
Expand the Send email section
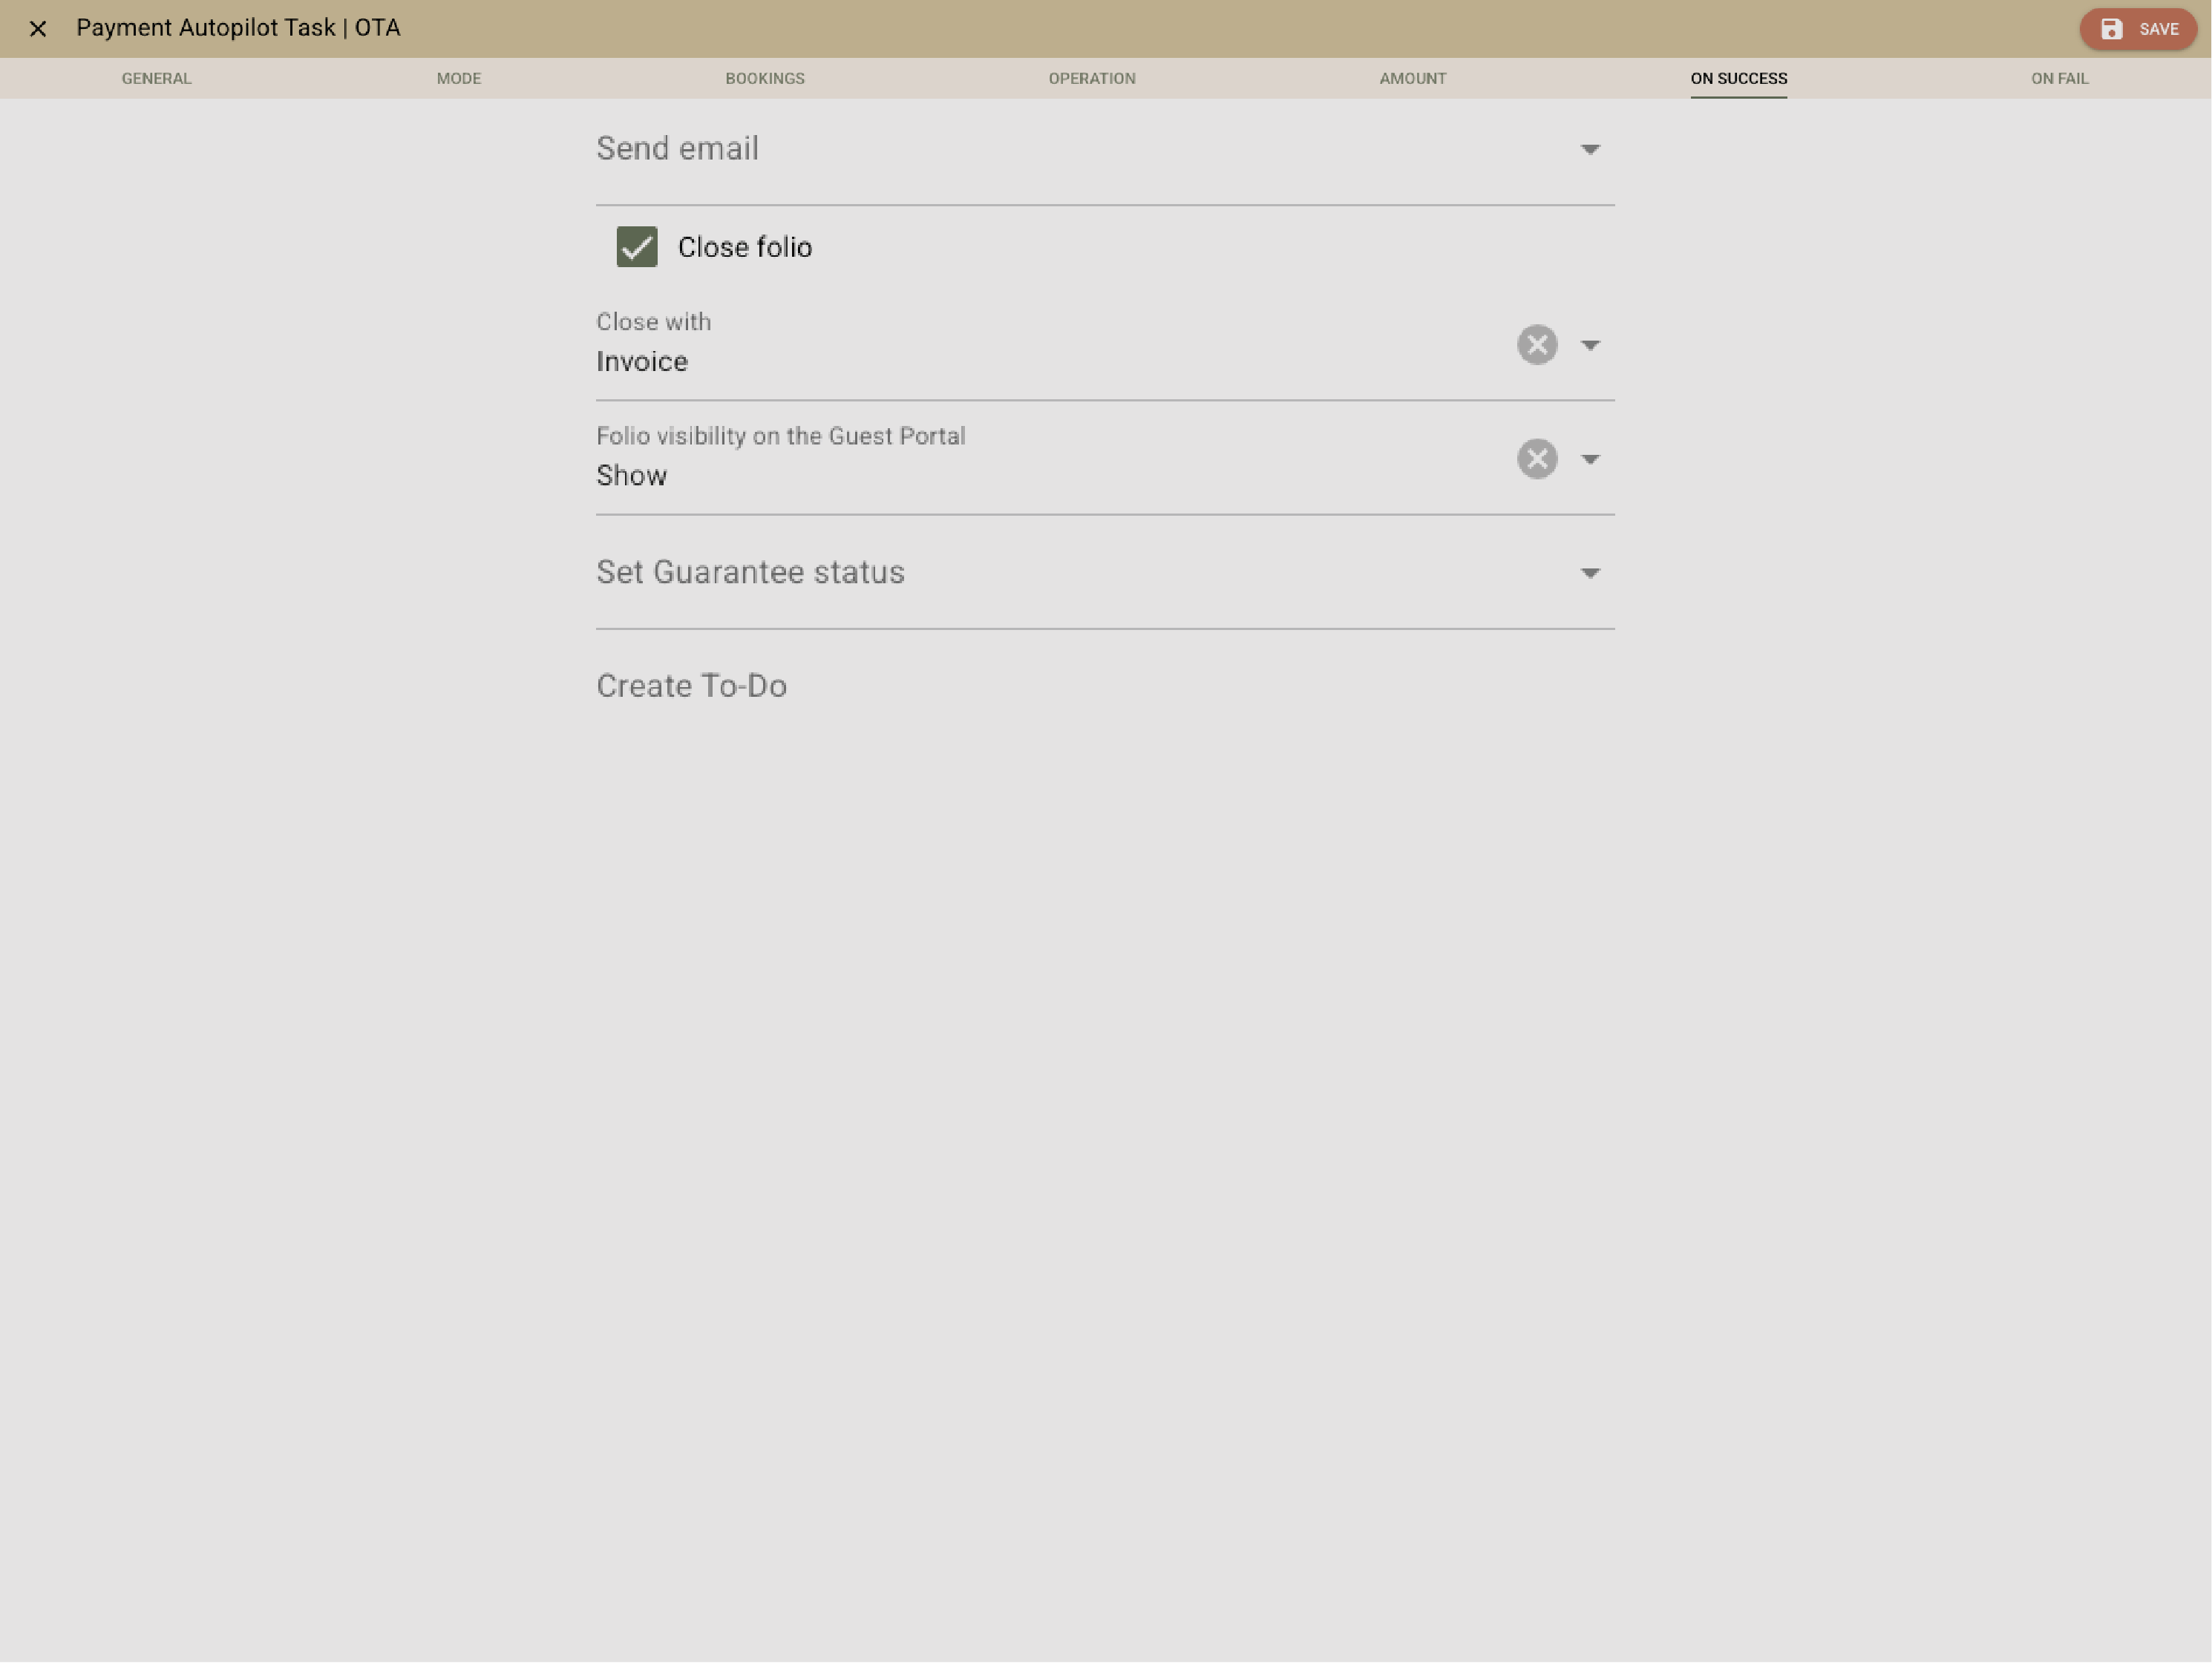[1591, 149]
